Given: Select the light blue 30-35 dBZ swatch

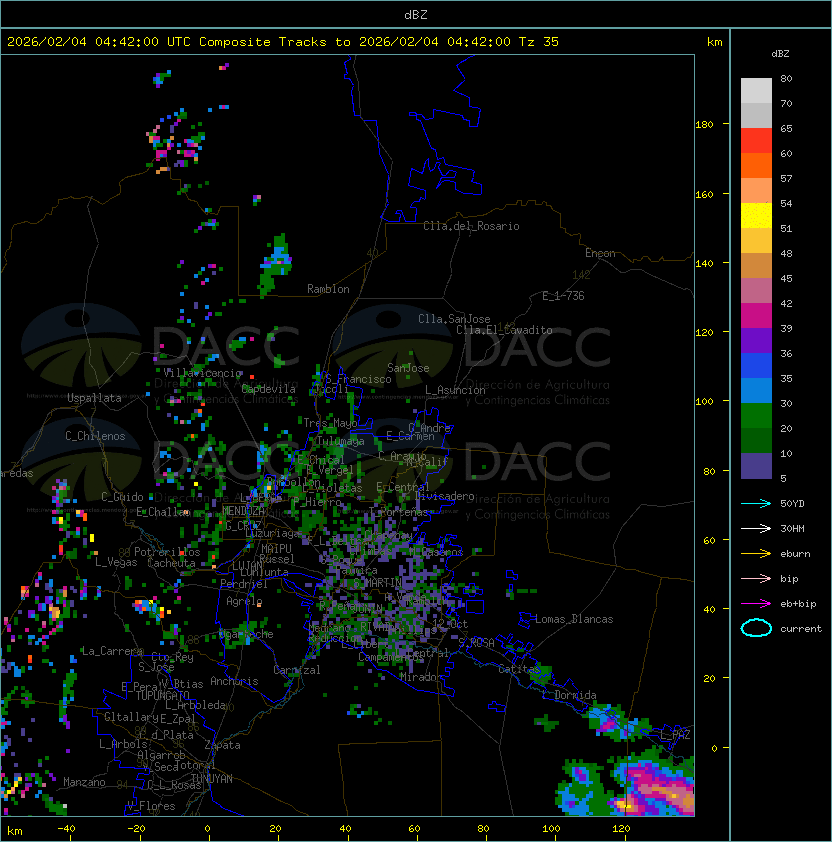Looking at the screenshot, I should 756,390.
